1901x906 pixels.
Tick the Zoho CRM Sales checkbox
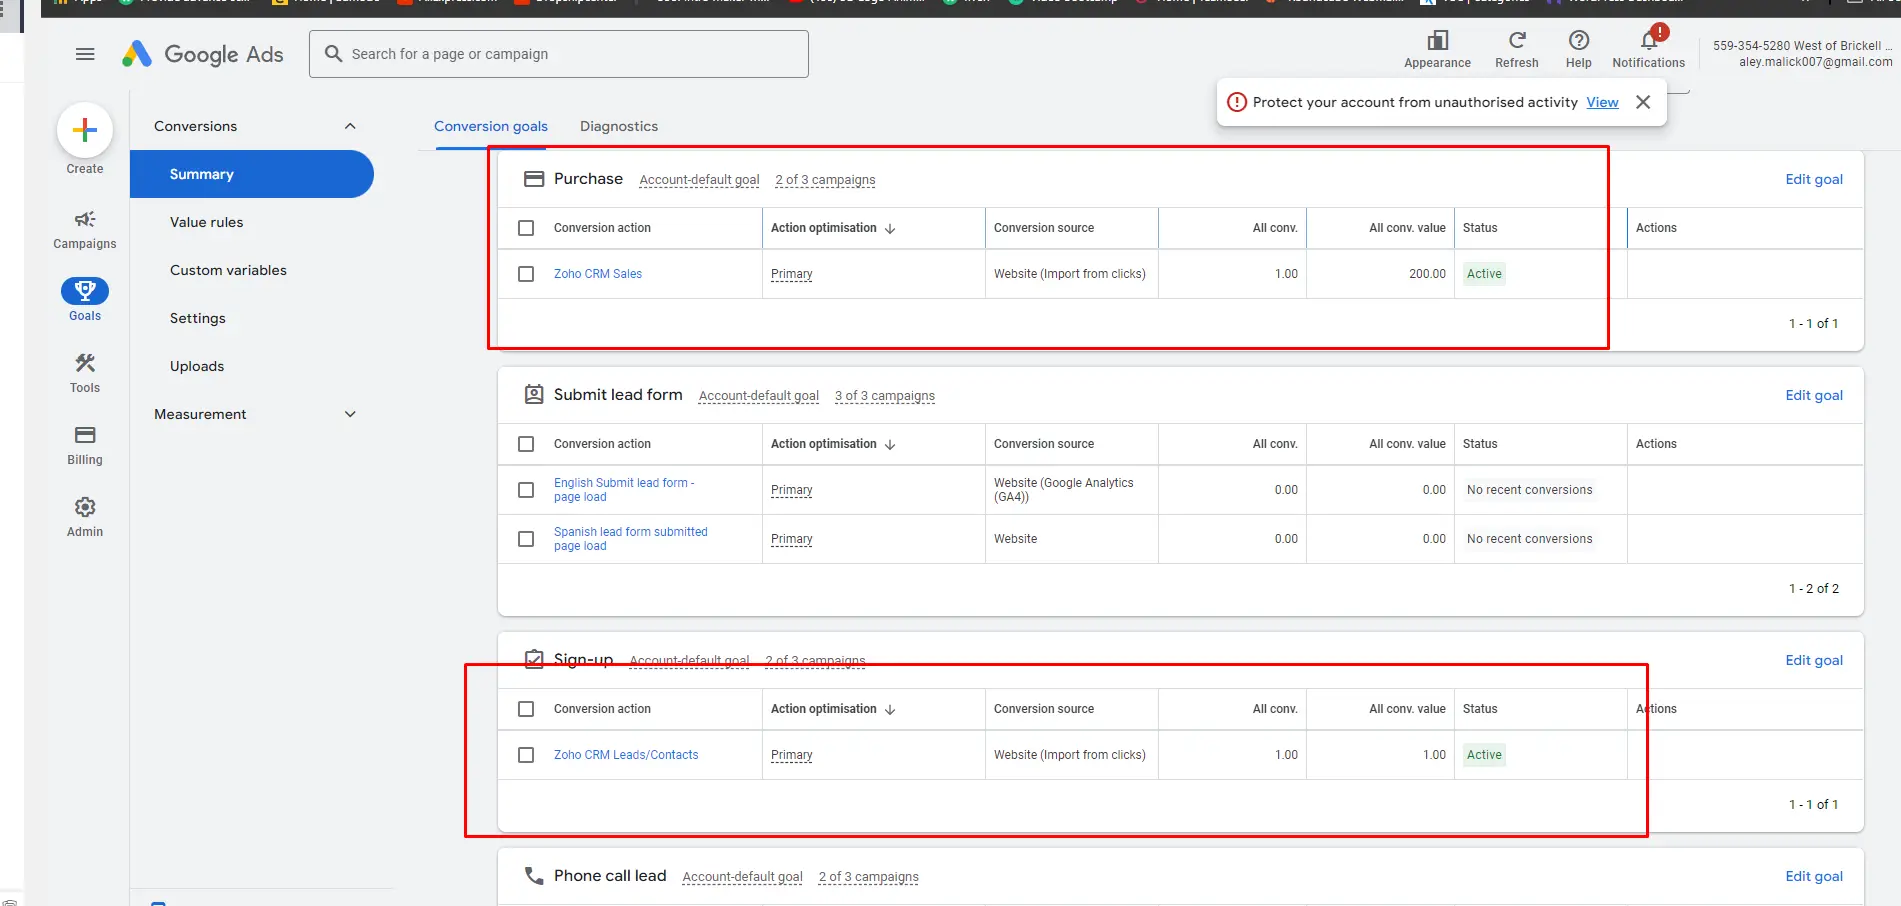pyautogui.click(x=526, y=274)
